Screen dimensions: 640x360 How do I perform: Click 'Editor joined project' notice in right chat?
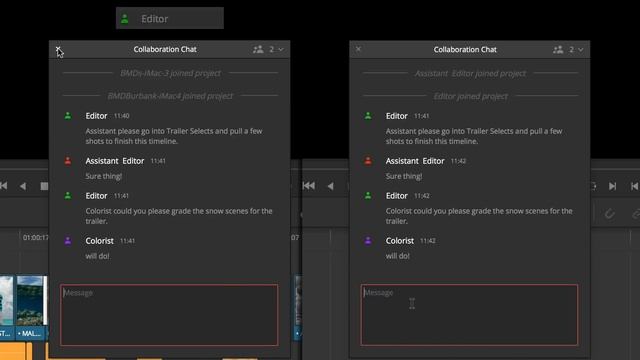click(x=471, y=96)
